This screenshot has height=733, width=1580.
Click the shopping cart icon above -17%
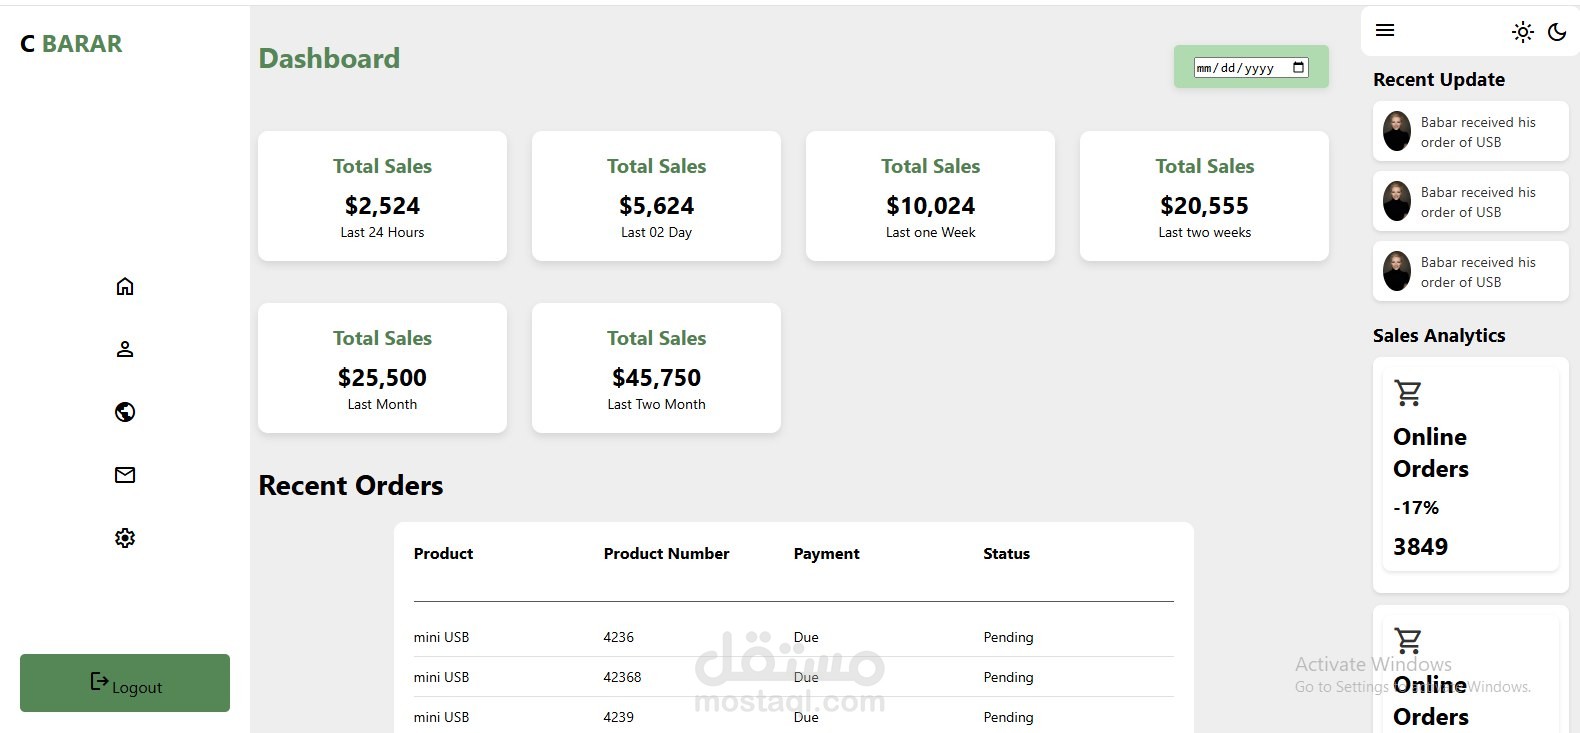pos(1408,393)
